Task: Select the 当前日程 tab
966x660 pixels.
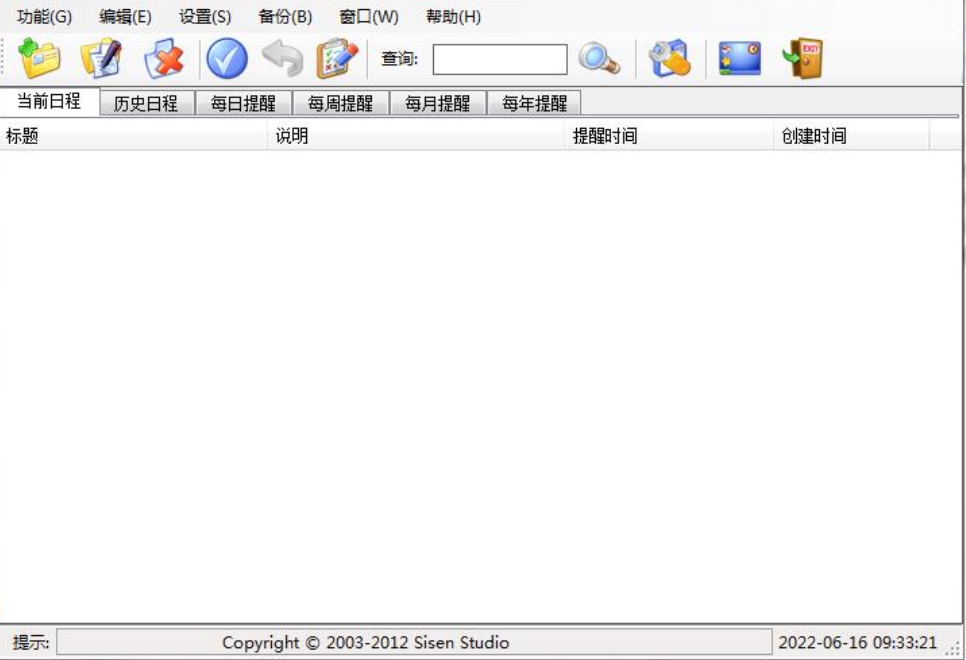Action: 49,102
